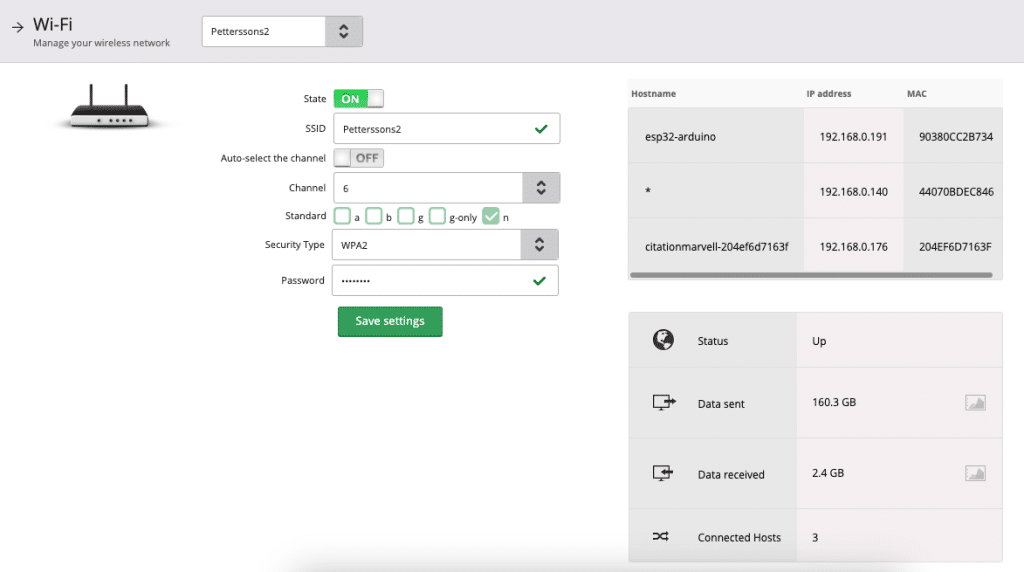Click the hosts table horizontal scrollbar
The image size is (1024, 572).
810,274
